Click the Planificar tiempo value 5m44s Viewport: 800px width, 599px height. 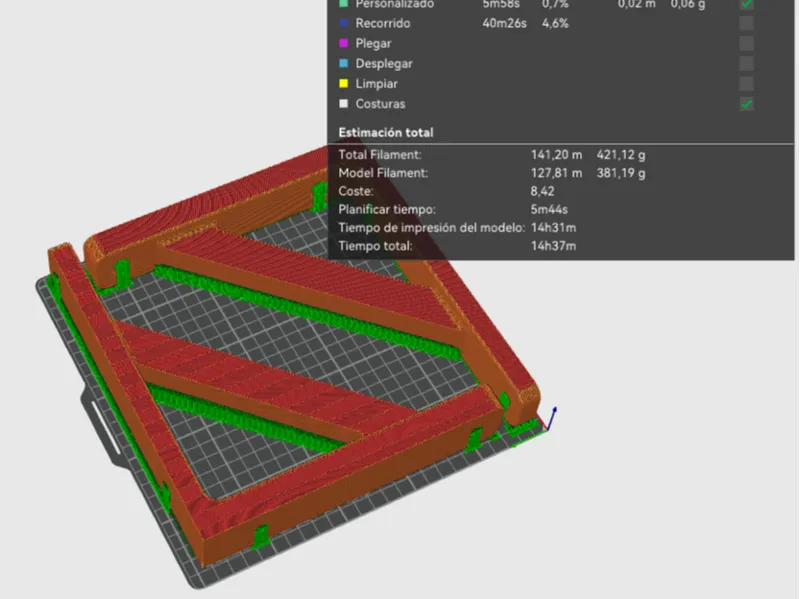(549, 210)
